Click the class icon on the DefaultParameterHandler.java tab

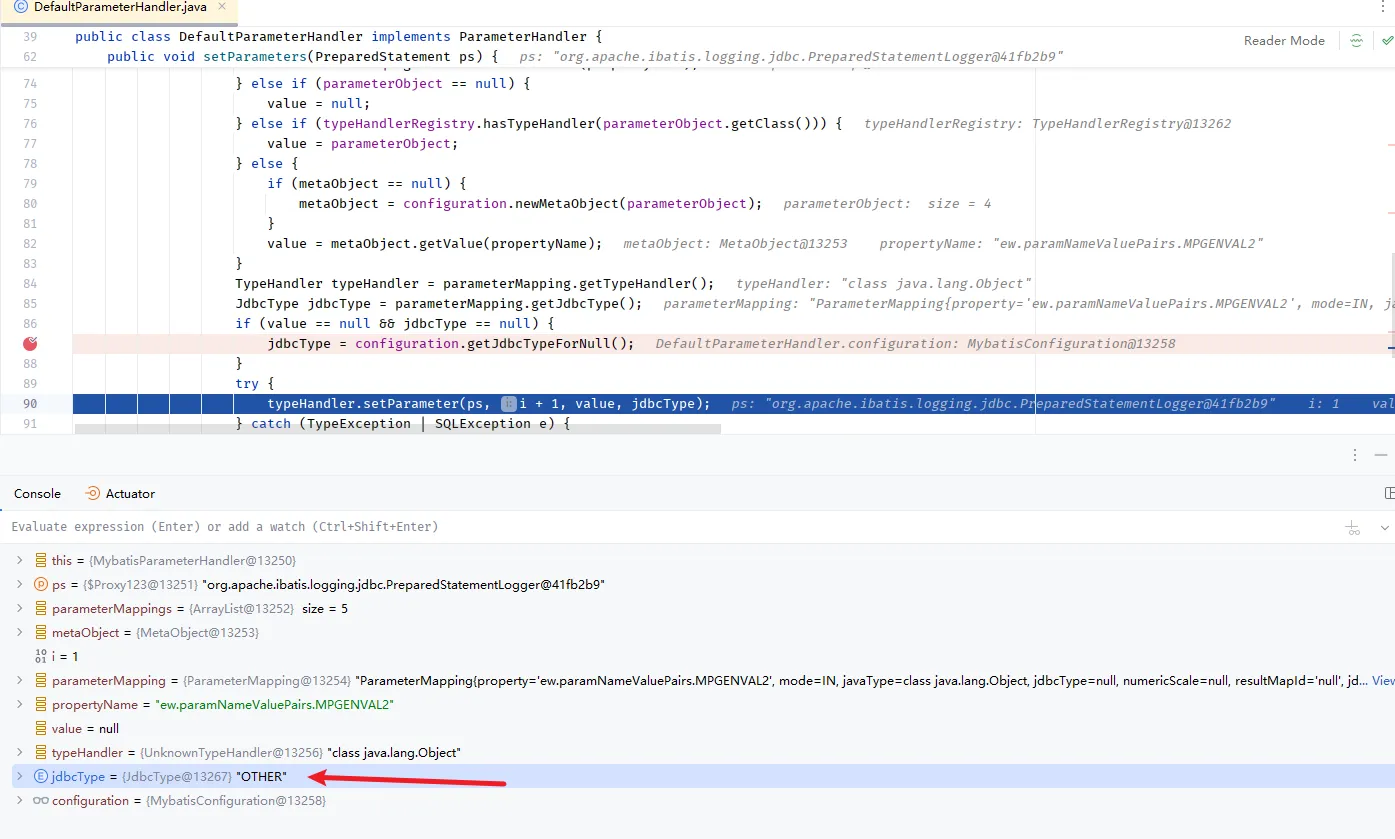pyautogui.click(x=21, y=7)
